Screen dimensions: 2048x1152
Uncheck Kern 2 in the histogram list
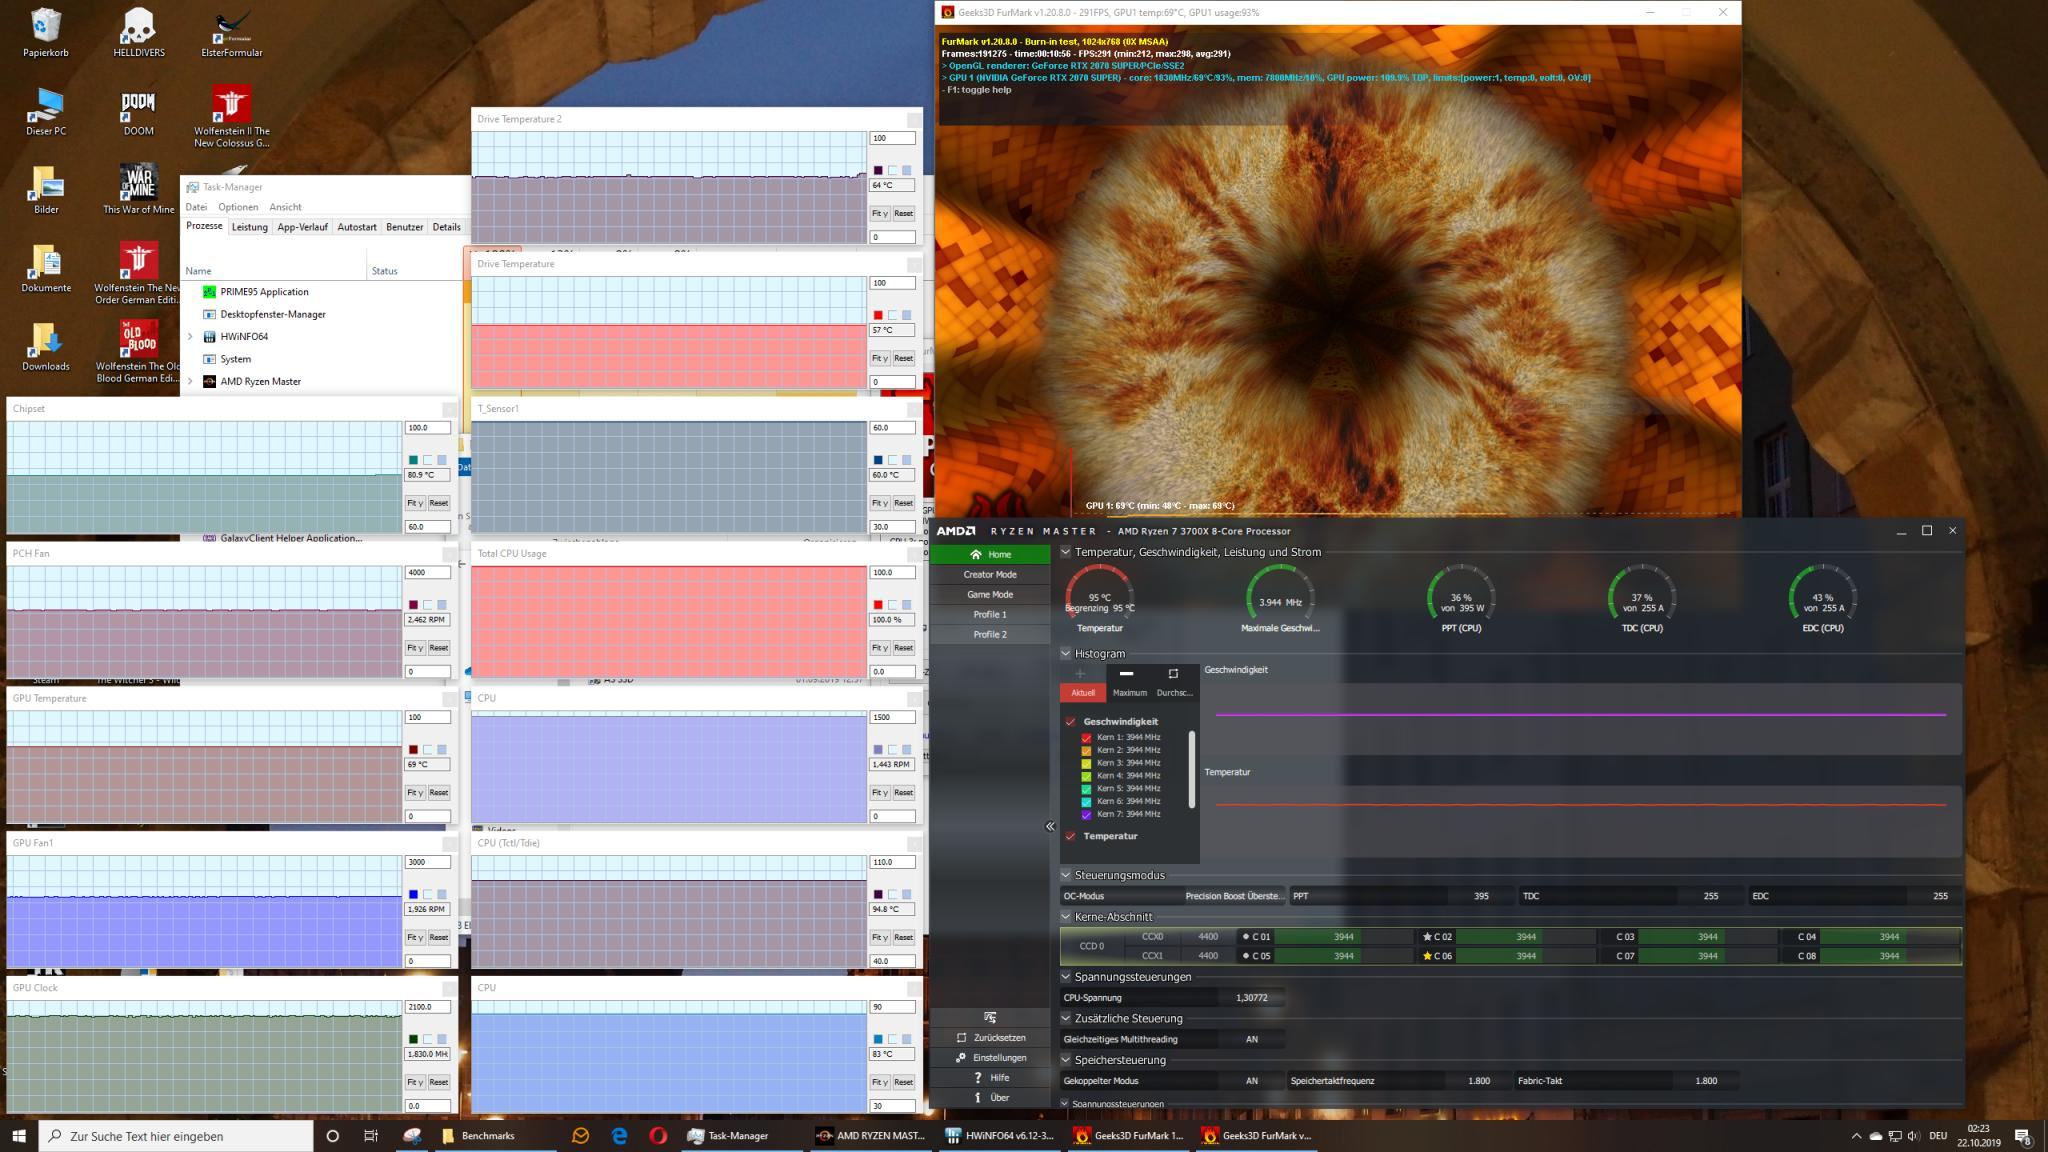click(1086, 750)
